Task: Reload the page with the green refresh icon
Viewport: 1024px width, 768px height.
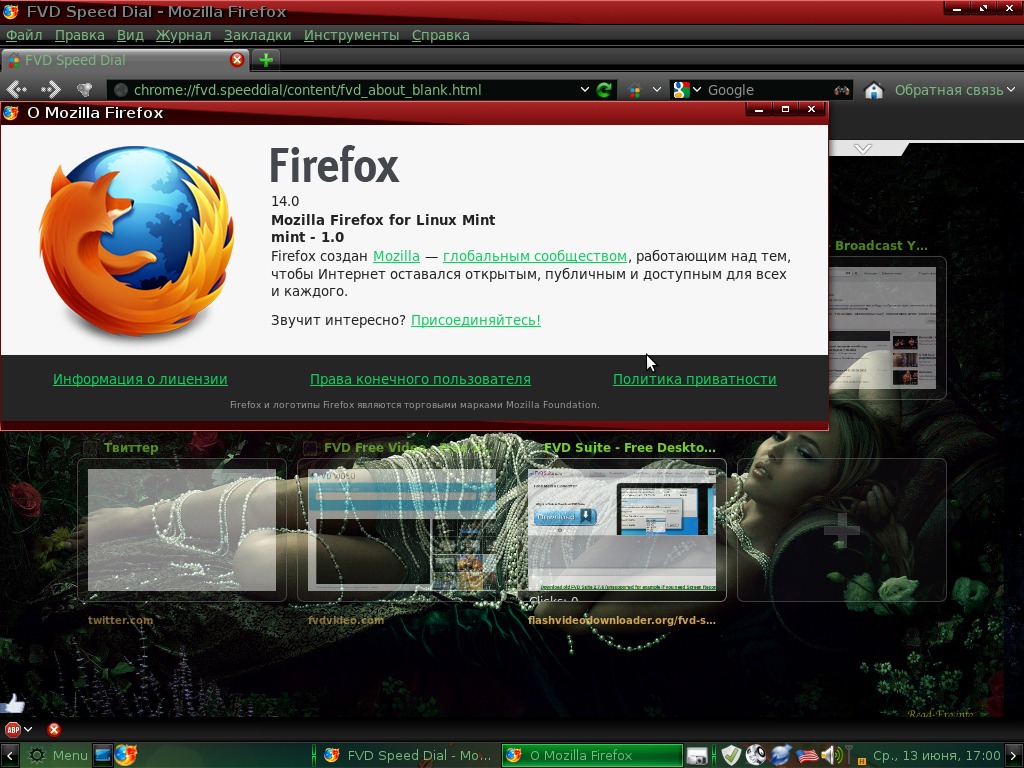Action: tap(604, 89)
